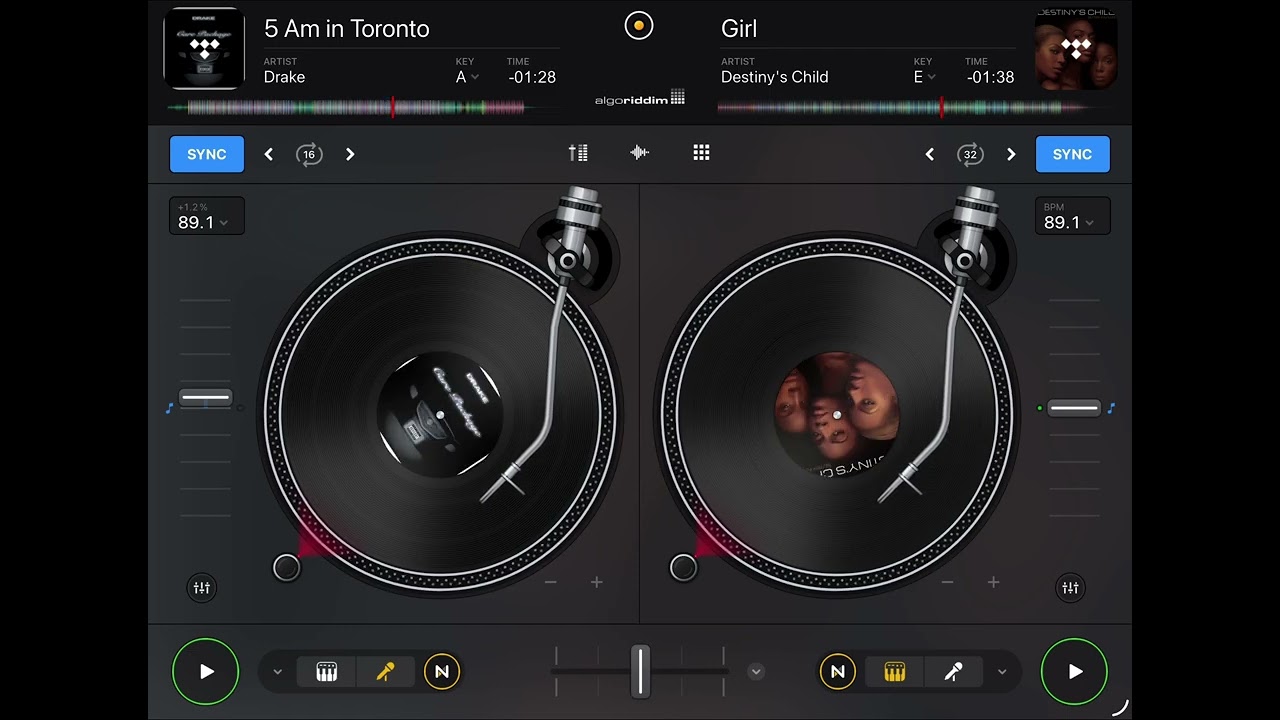Toggle right deck Neural Mix N button
The height and width of the screenshot is (720, 1280).
coord(838,672)
